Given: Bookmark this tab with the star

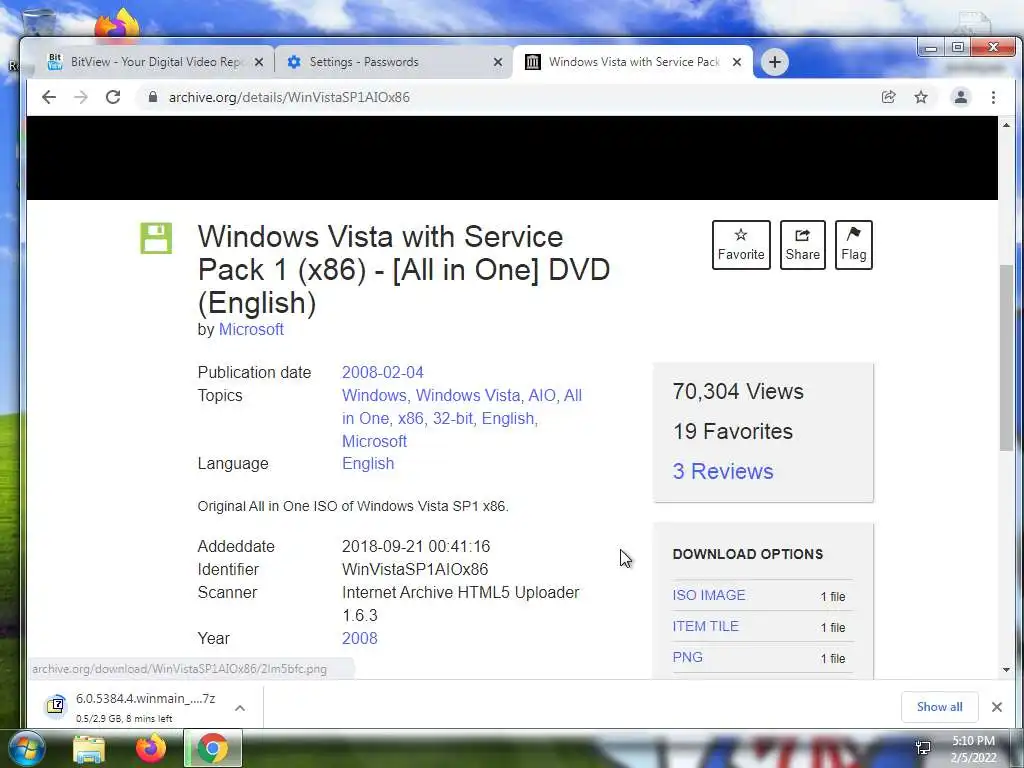Looking at the screenshot, I should [921, 97].
